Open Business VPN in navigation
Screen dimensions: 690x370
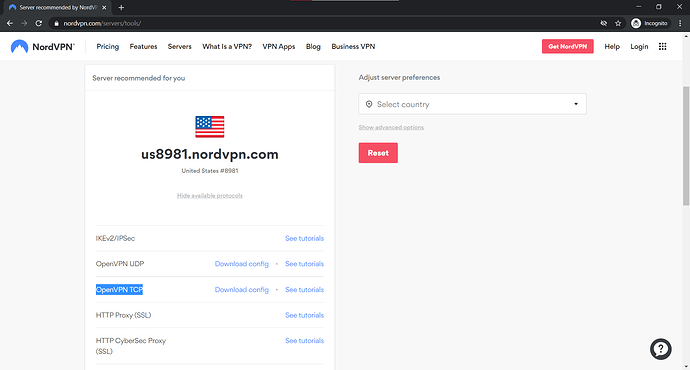click(353, 46)
